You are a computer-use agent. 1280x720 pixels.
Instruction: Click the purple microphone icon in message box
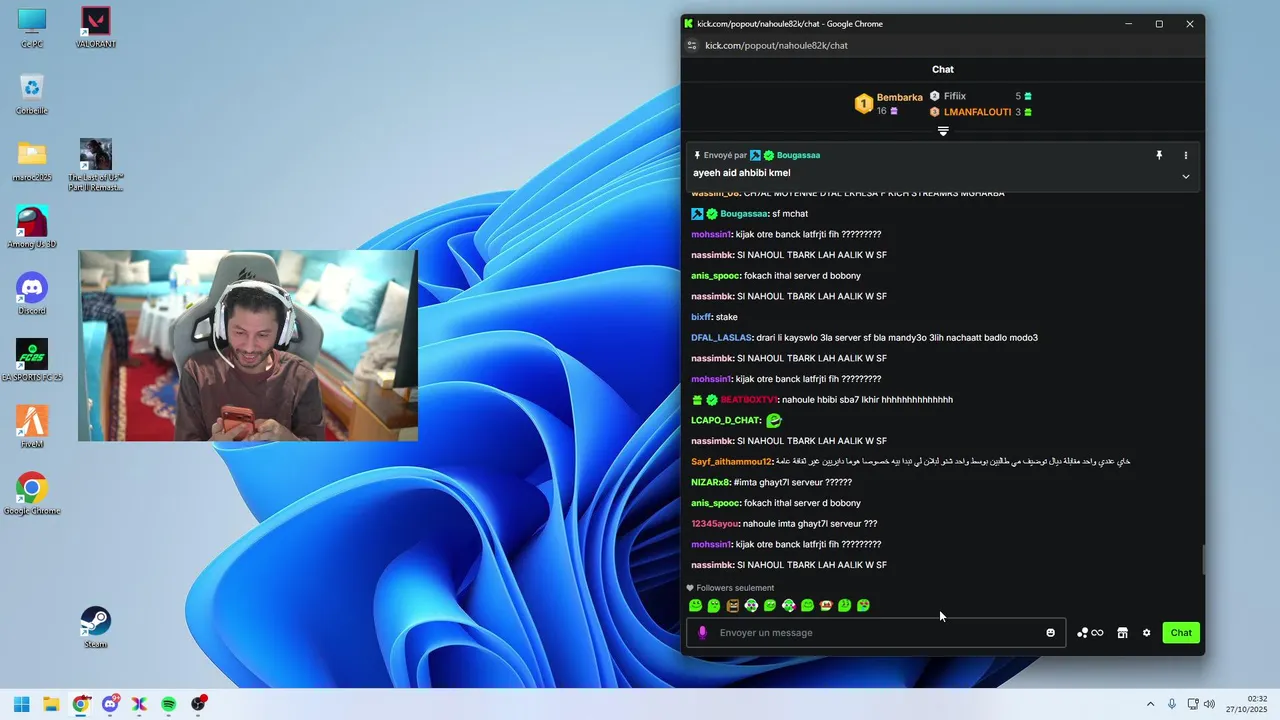point(702,633)
